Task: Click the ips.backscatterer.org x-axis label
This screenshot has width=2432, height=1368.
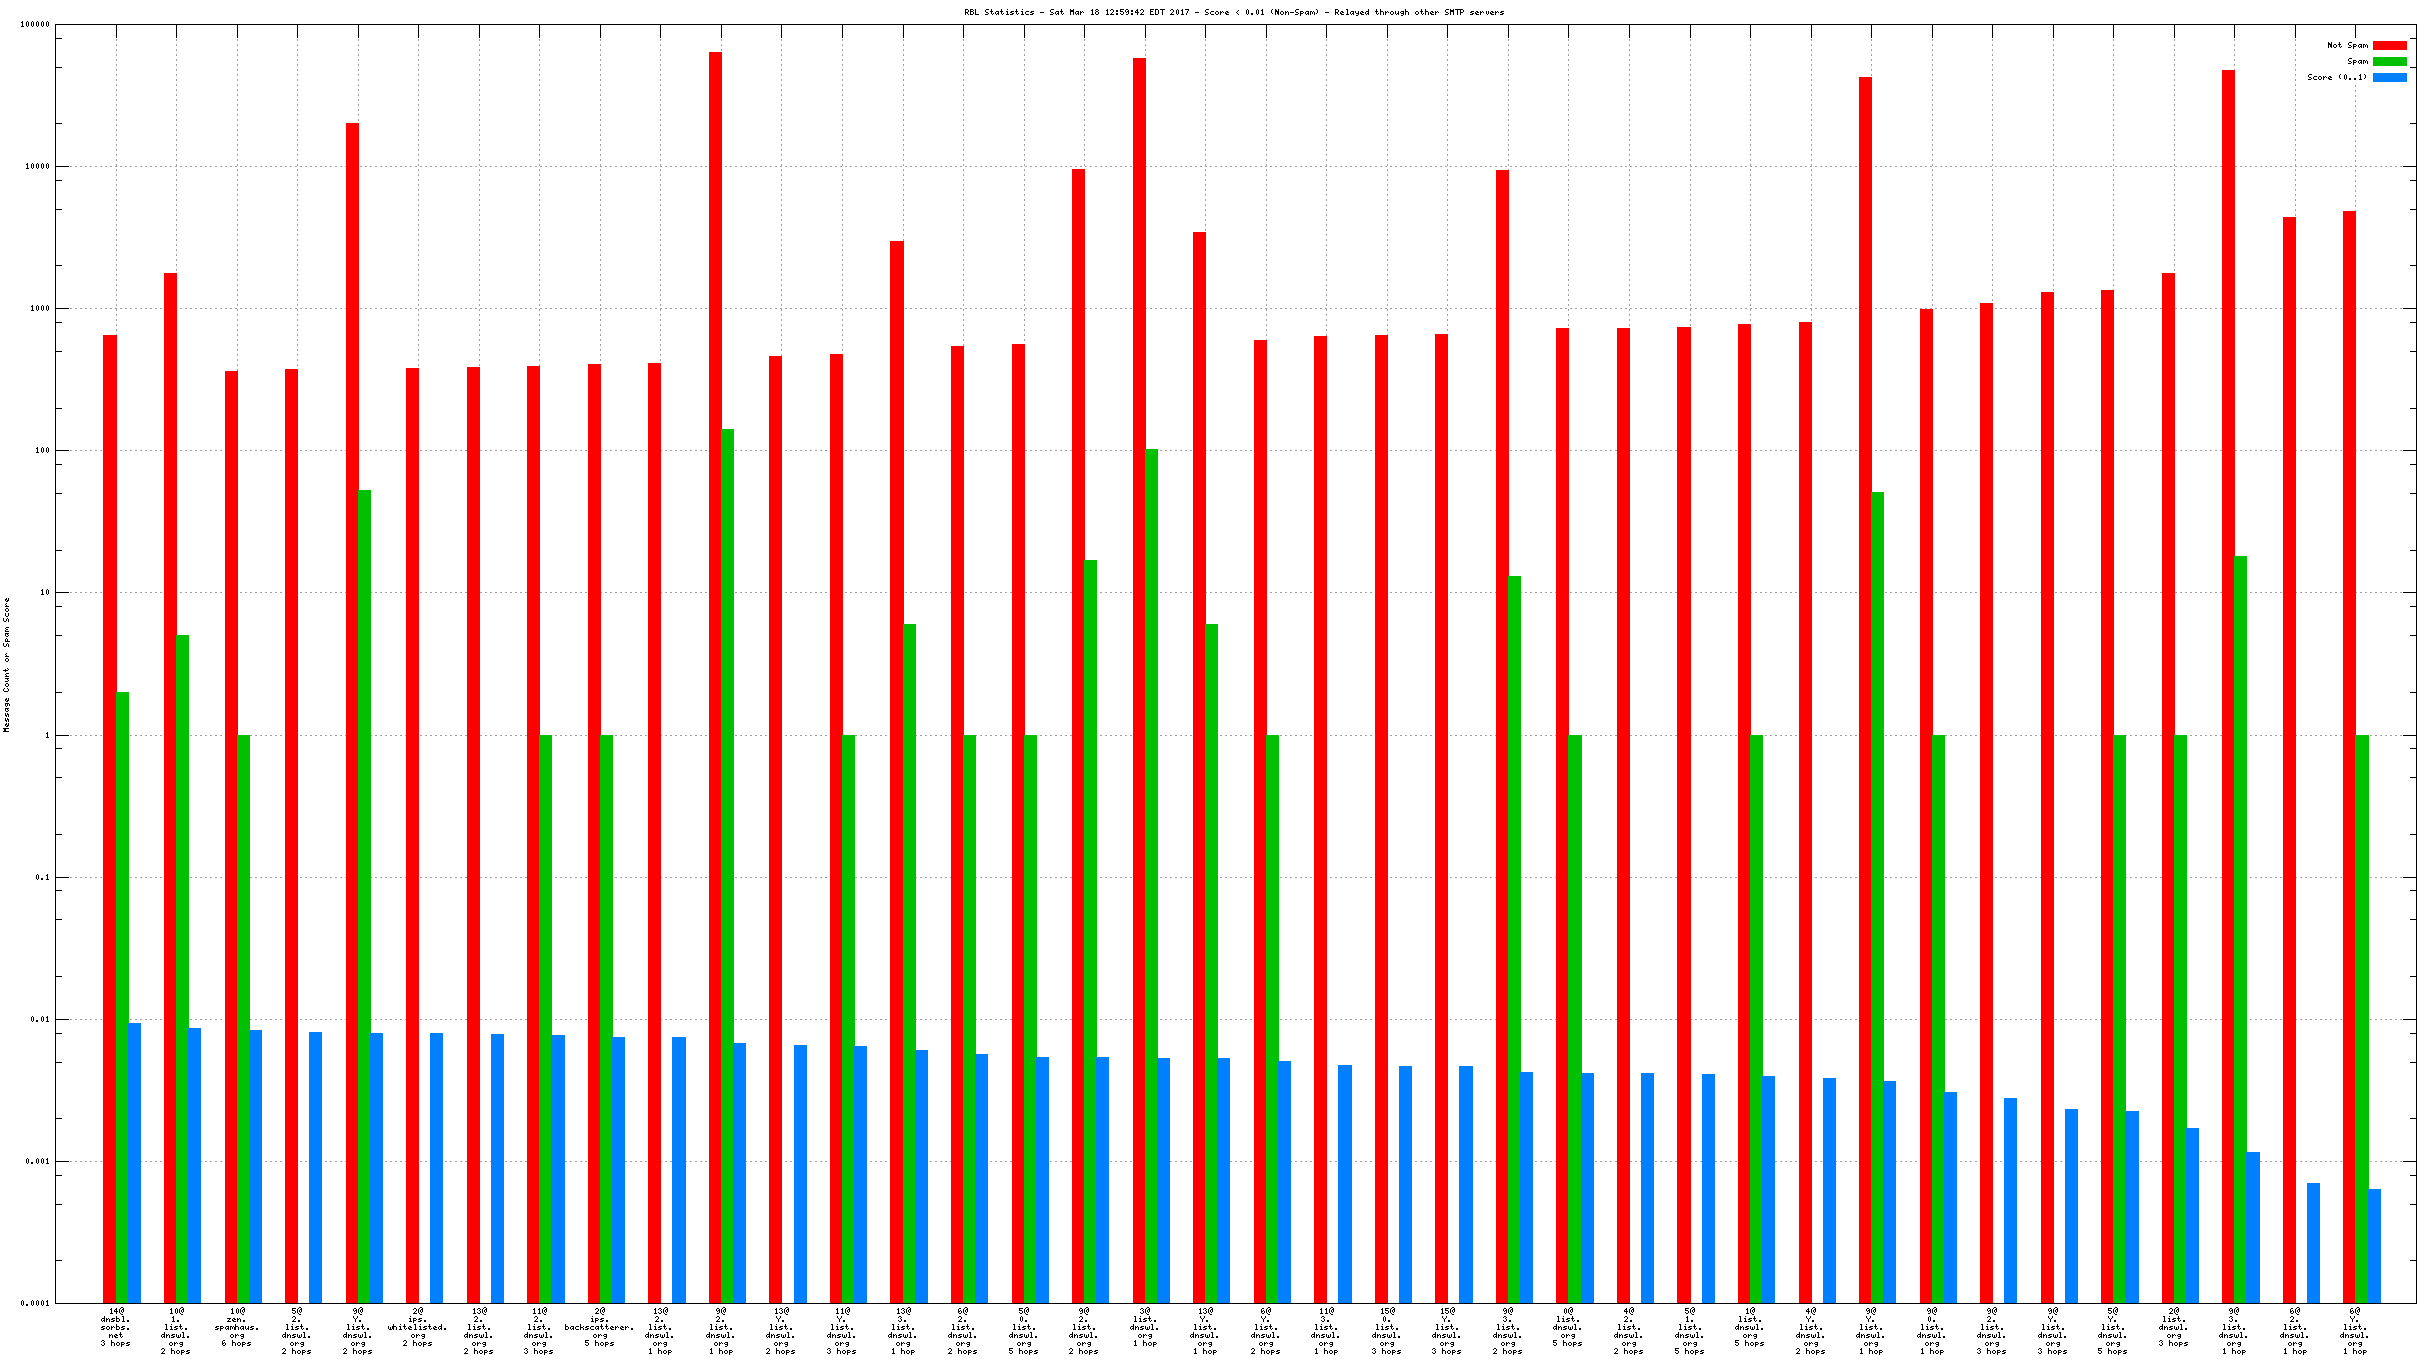Action: (x=599, y=1327)
